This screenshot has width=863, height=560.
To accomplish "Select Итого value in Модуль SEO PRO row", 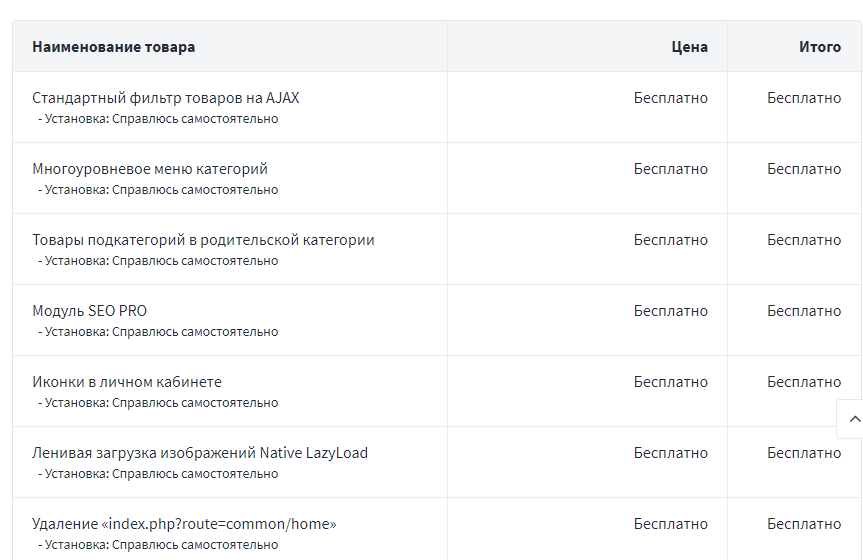I will (x=804, y=311).
